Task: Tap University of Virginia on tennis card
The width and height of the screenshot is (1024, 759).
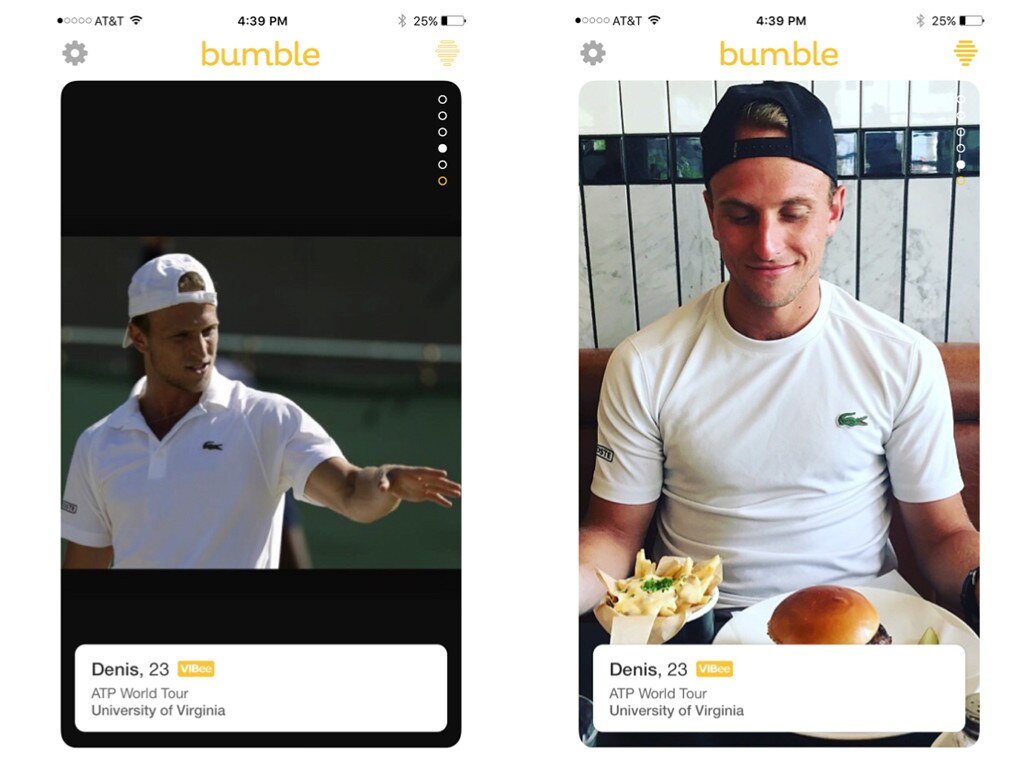Action: click(x=158, y=711)
